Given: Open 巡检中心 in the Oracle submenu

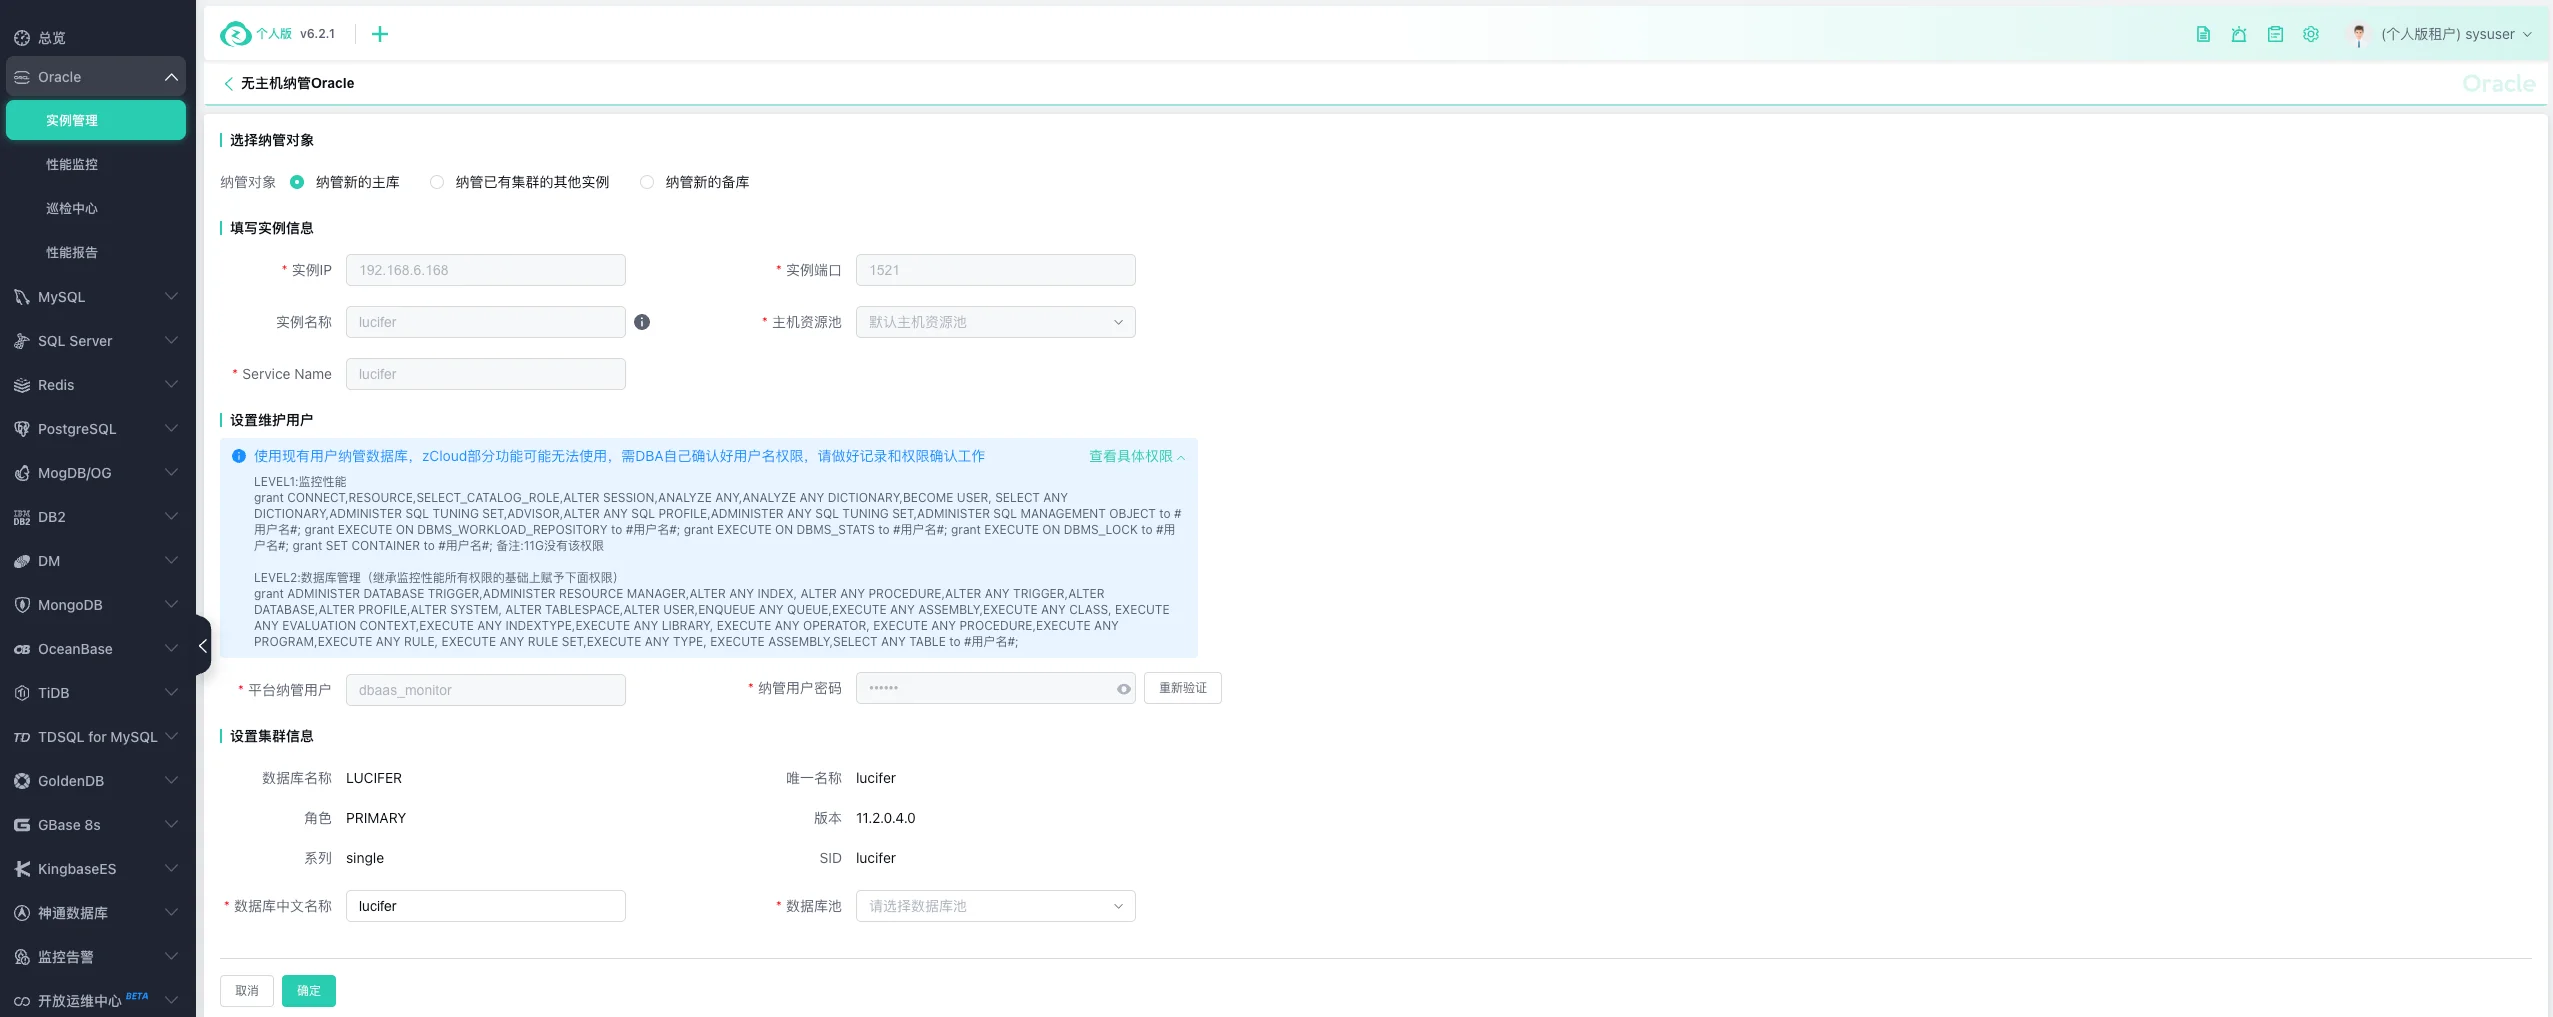Looking at the screenshot, I should [72, 208].
